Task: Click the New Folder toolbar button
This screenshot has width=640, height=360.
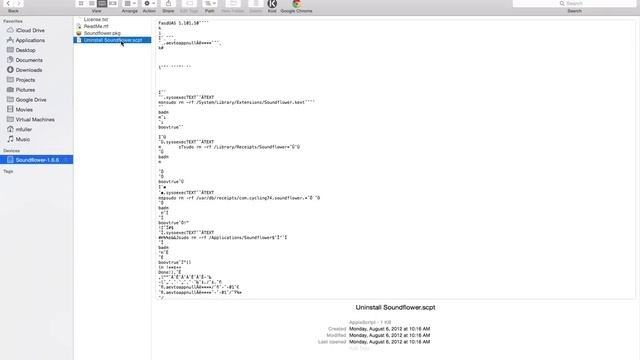Action: pos(233,3)
